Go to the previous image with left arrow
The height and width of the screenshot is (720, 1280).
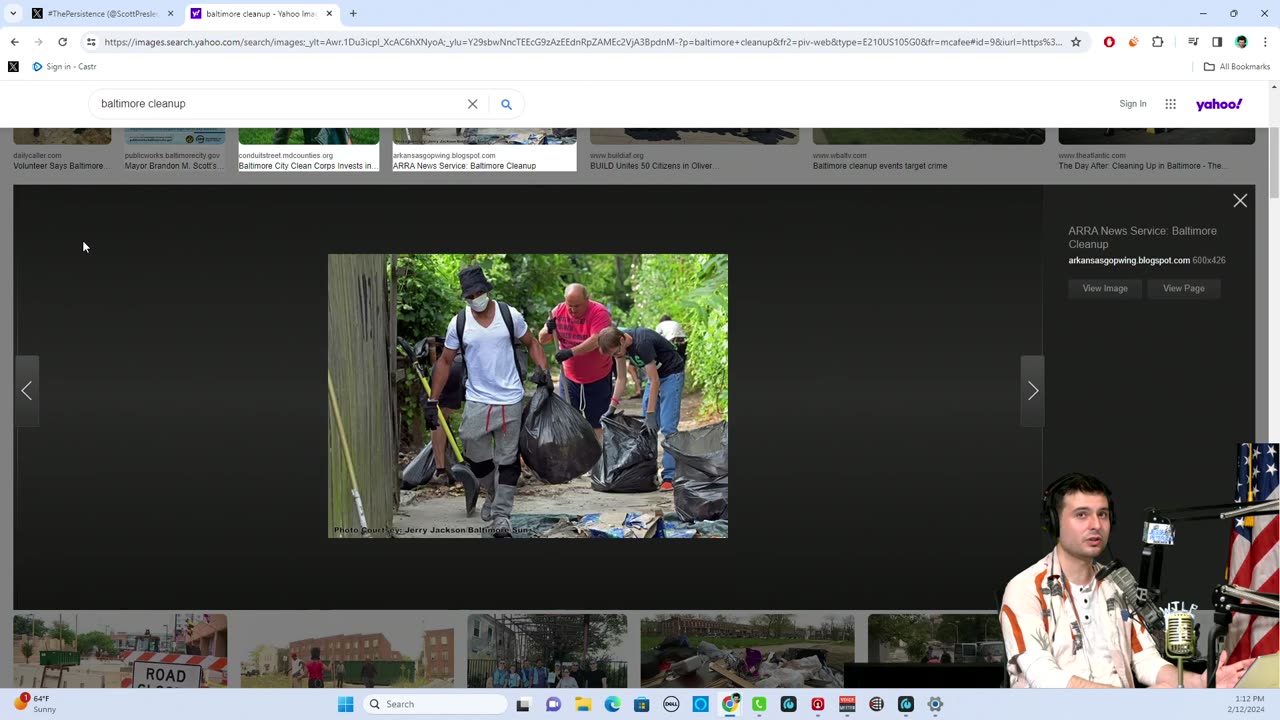pyautogui.click(x=27, y=391)
